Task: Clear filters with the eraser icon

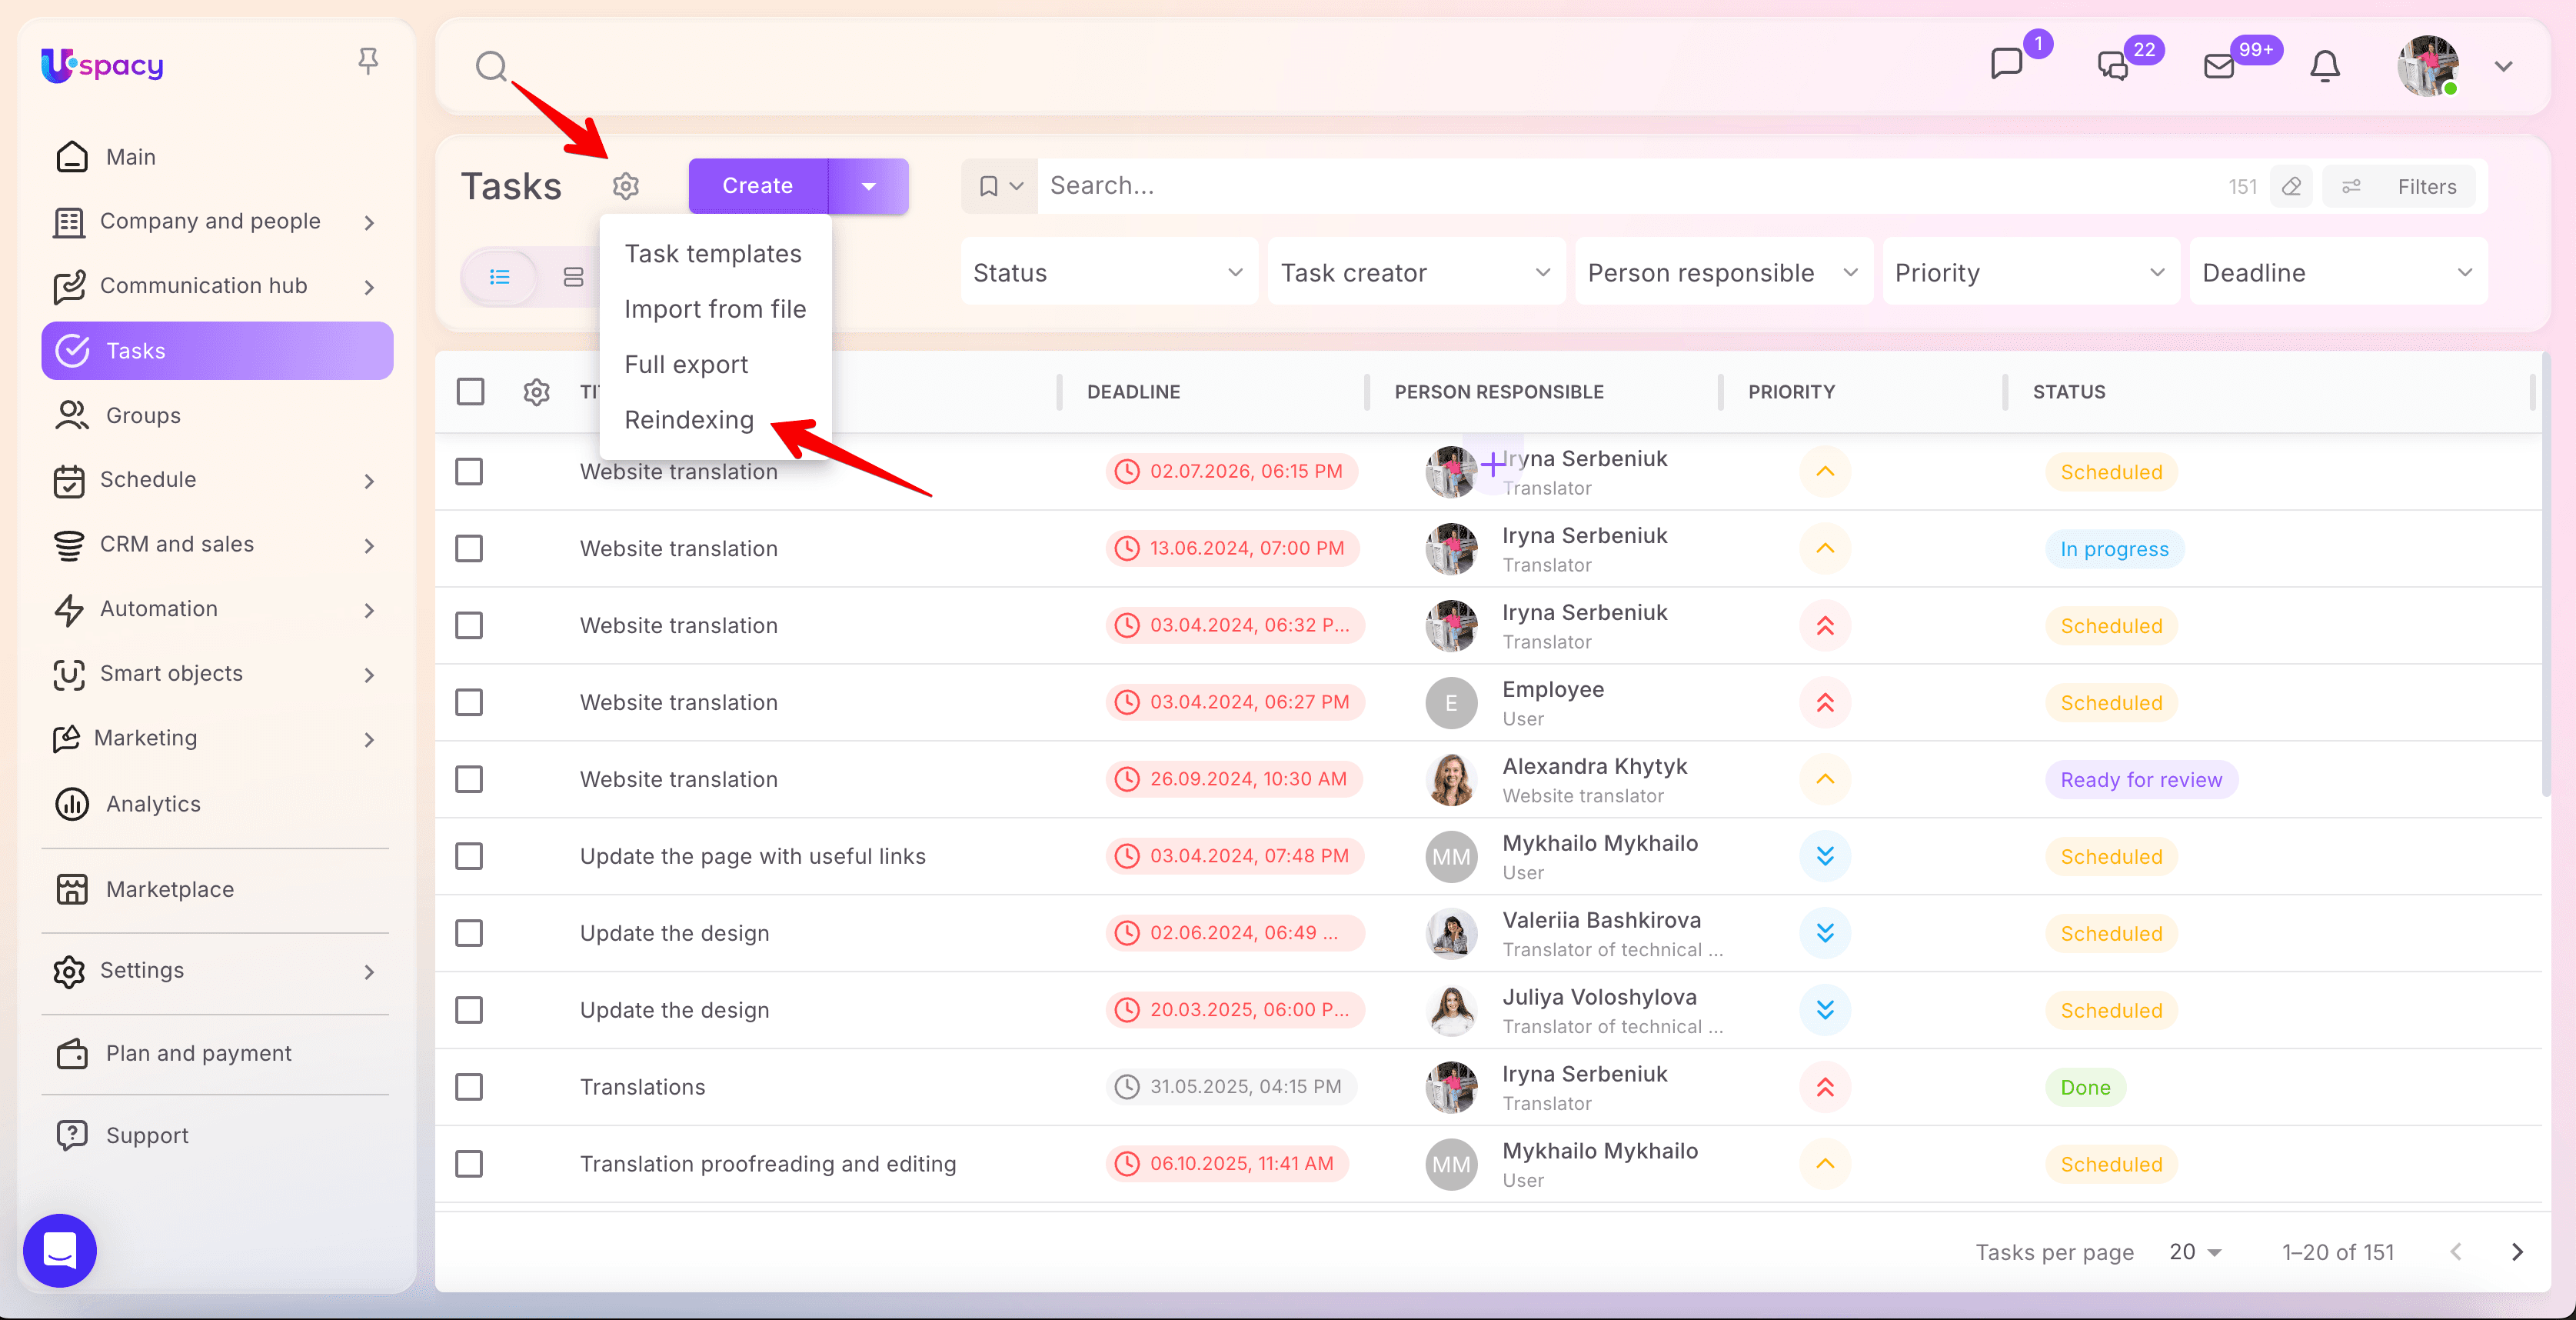Action: click(2291, 186)
